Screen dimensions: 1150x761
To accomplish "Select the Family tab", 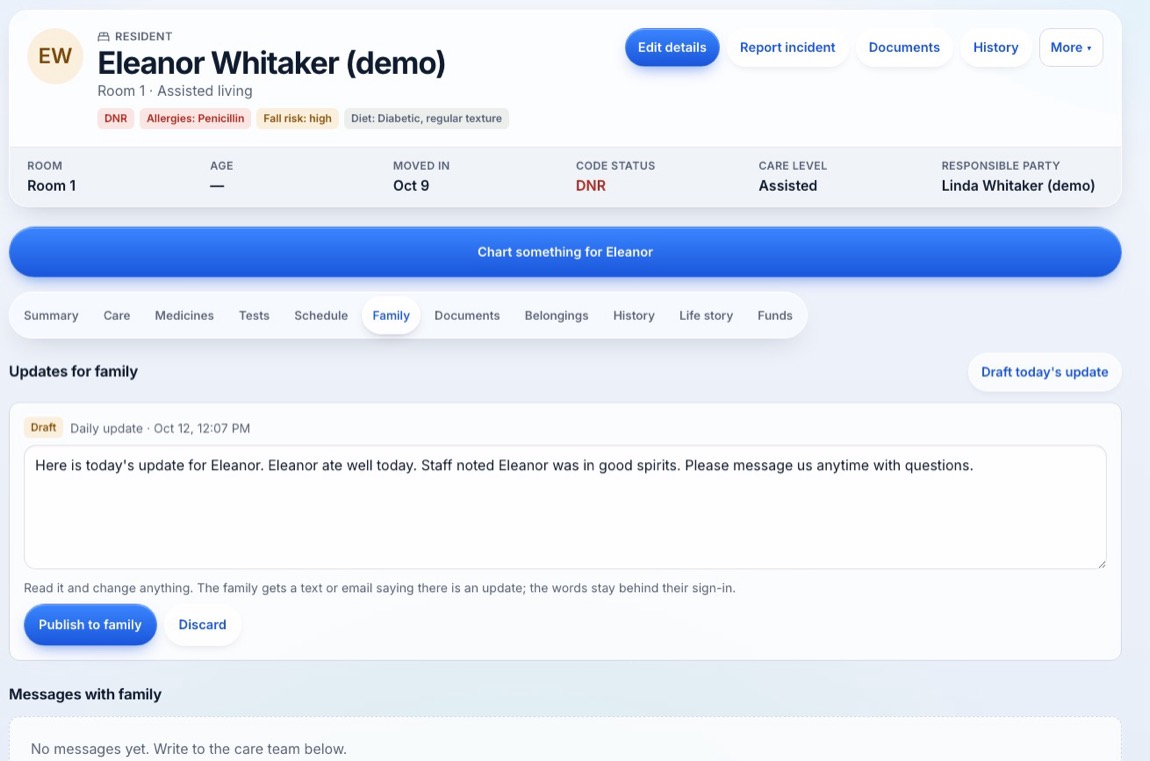I will (x=391, y=315).
